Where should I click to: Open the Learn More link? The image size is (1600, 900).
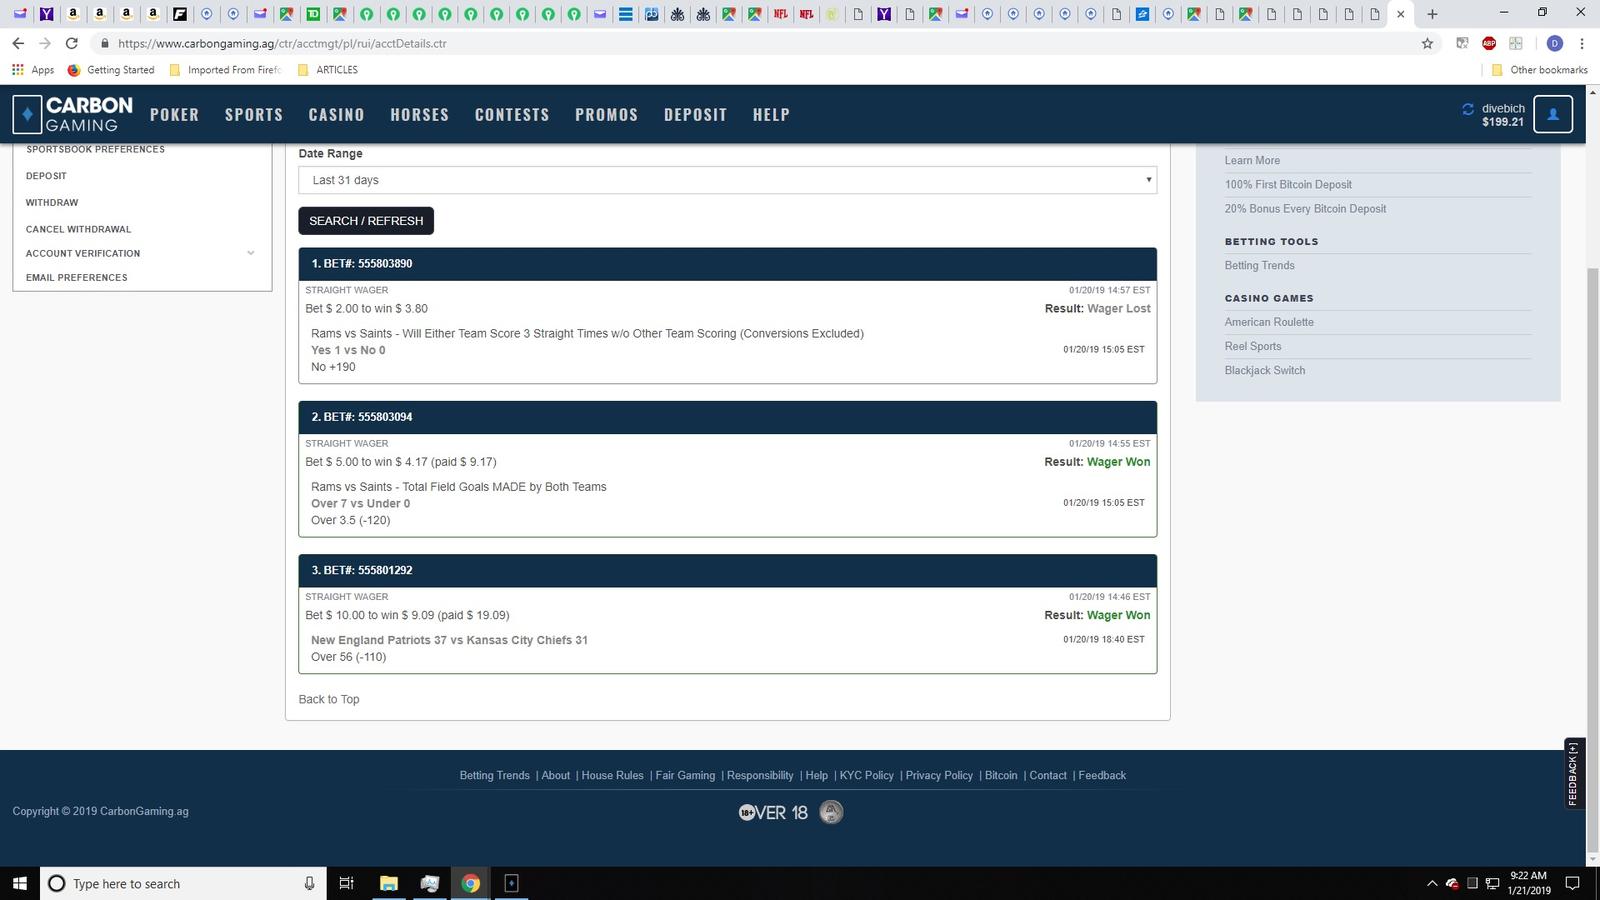[1252, 160]
